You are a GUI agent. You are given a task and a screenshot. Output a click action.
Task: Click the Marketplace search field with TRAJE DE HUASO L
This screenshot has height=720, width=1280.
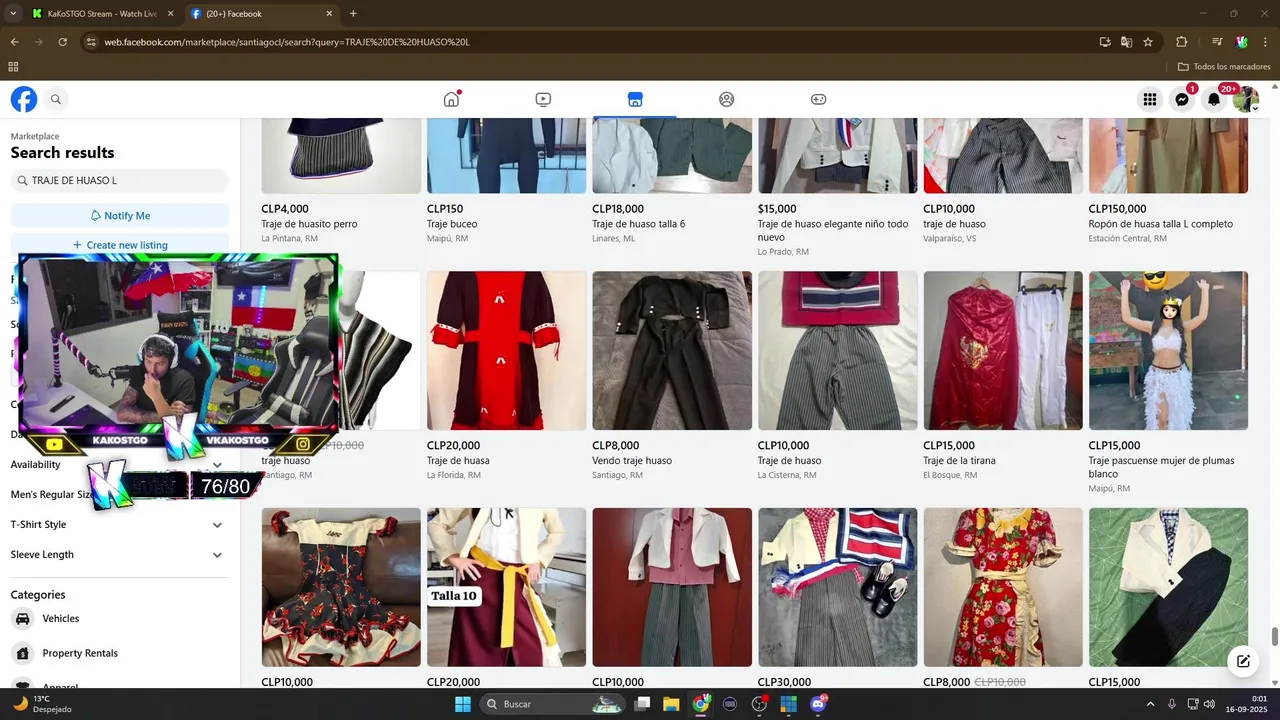click(x=120, y=181)
